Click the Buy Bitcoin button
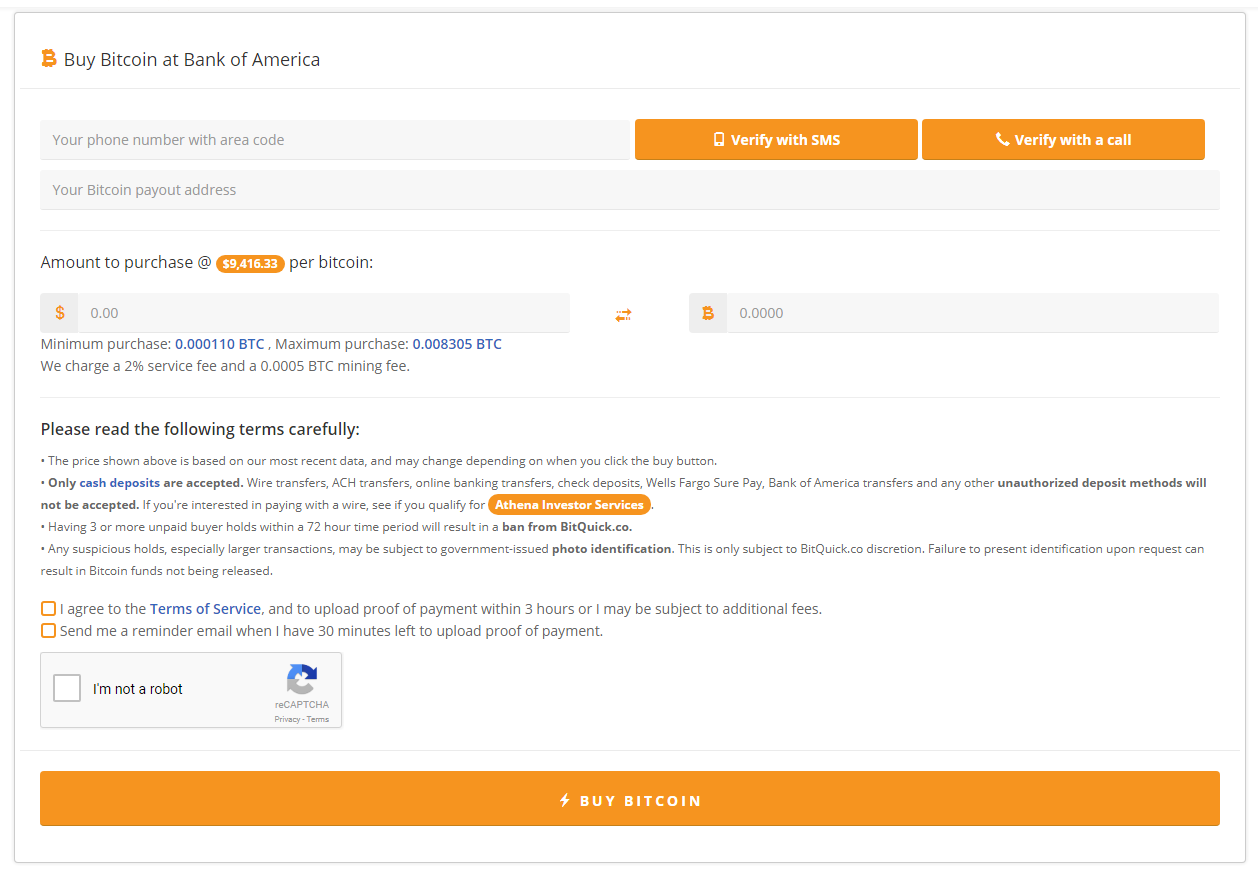Viewport: 1258px width, 887px height. point(630,799)
